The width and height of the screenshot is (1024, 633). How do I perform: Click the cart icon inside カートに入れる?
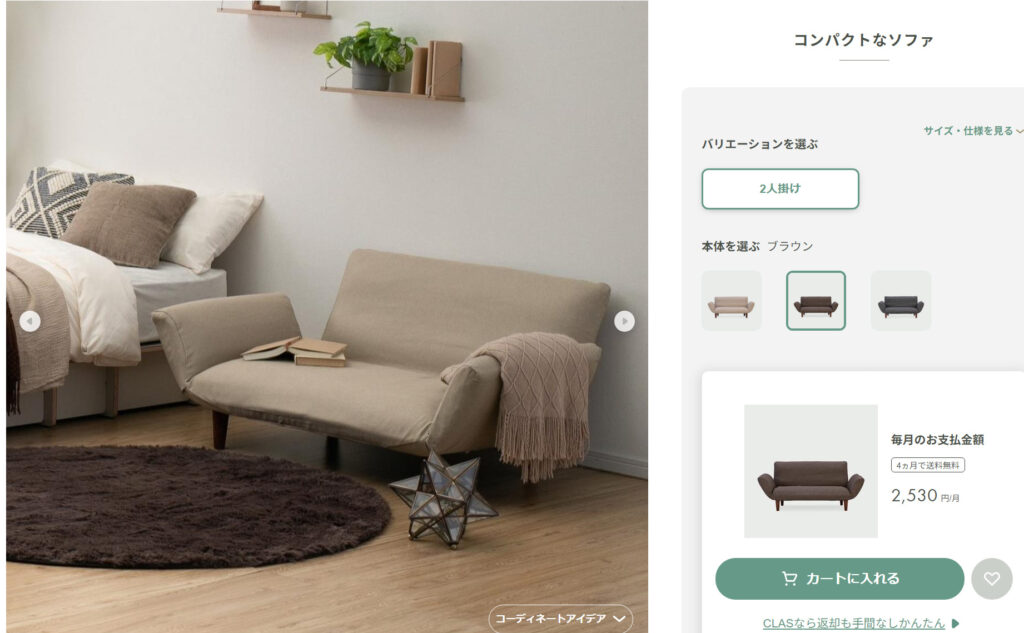790,578
